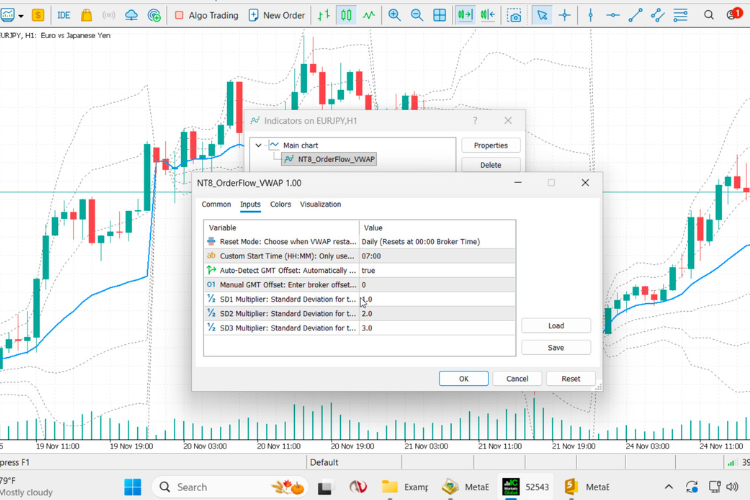Tile chart windows with grid icon
The width and height of the screenshot is (750, 500).
pos(439,15)
